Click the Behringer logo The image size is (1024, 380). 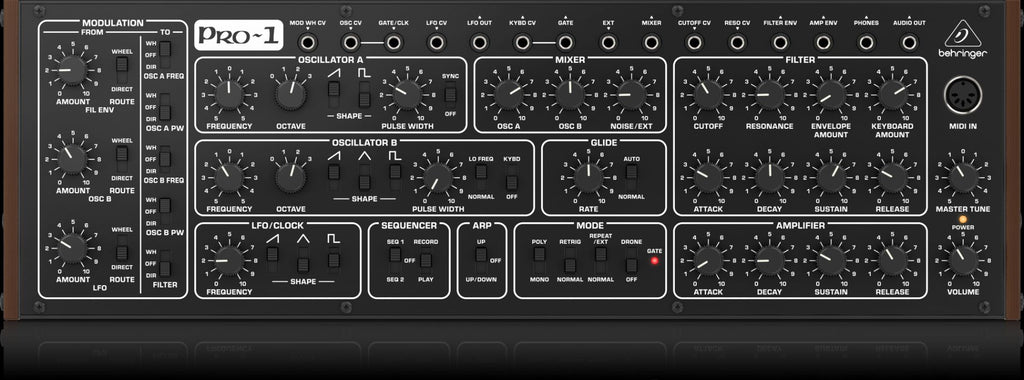[x=963, y=40]
